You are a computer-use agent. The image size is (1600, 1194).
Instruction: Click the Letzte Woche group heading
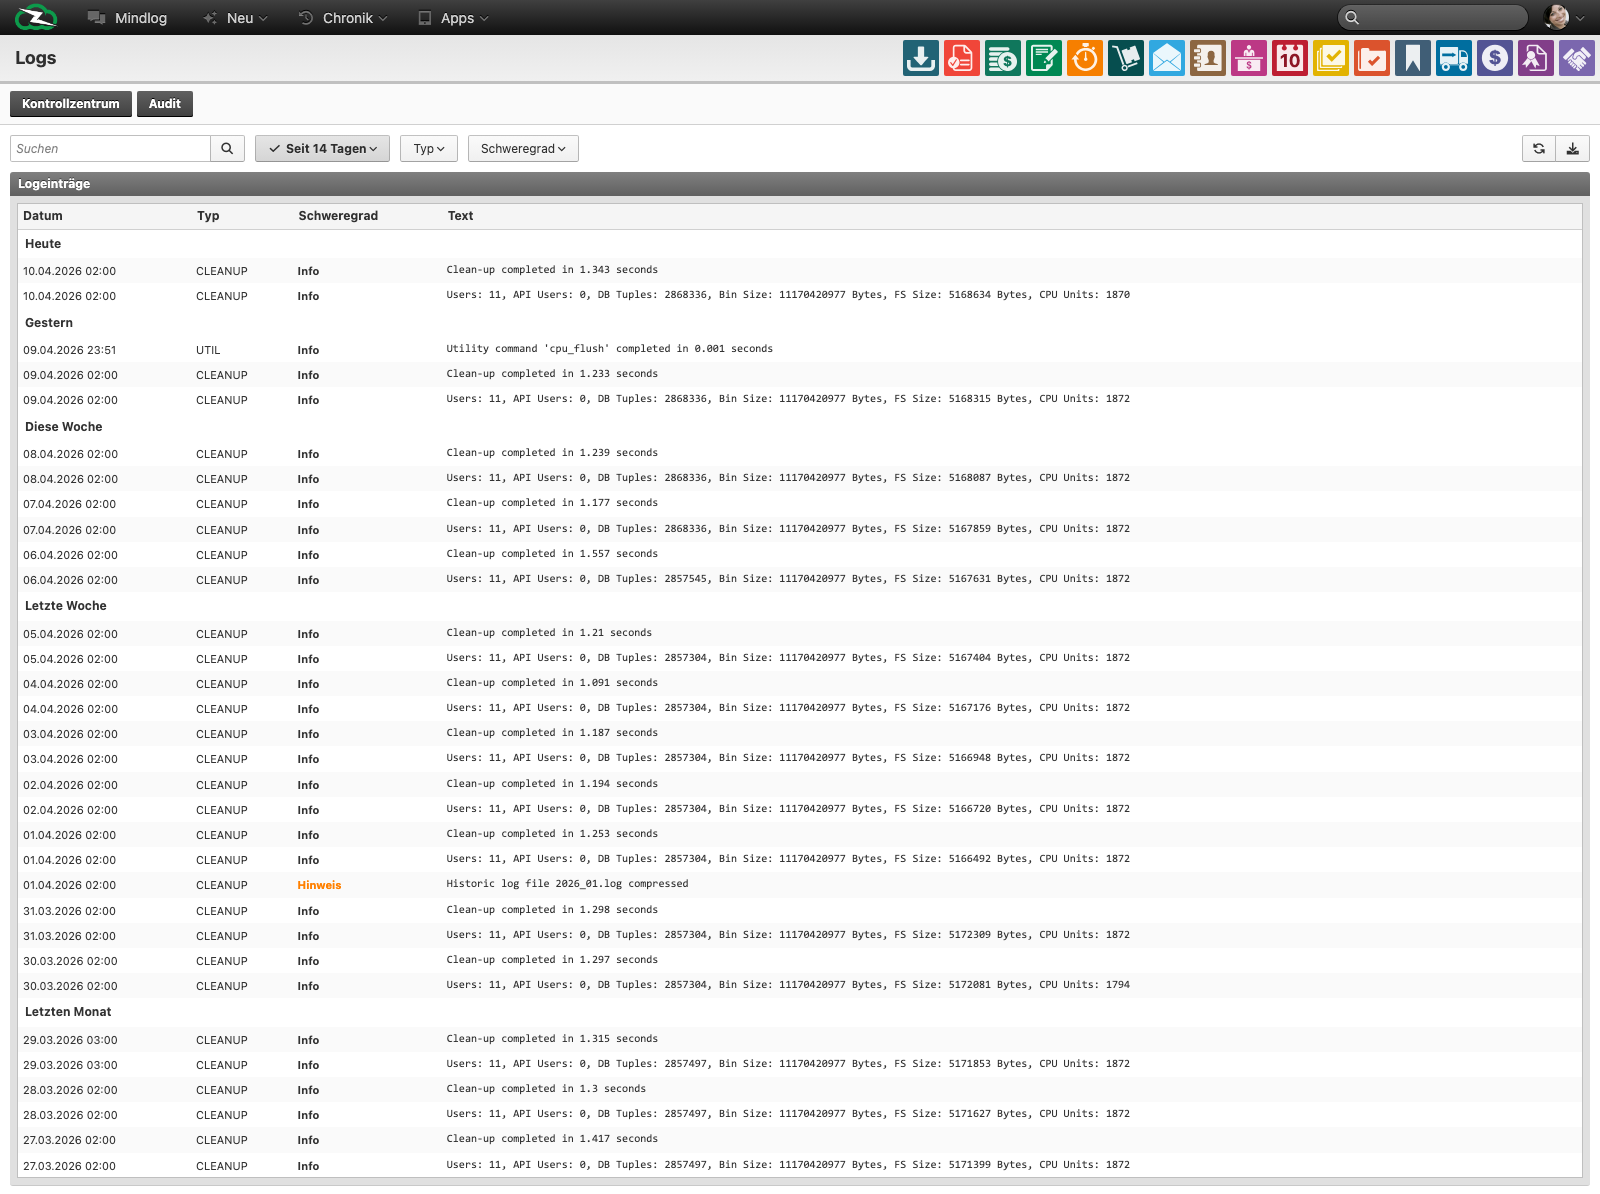(x=66, y=606)
